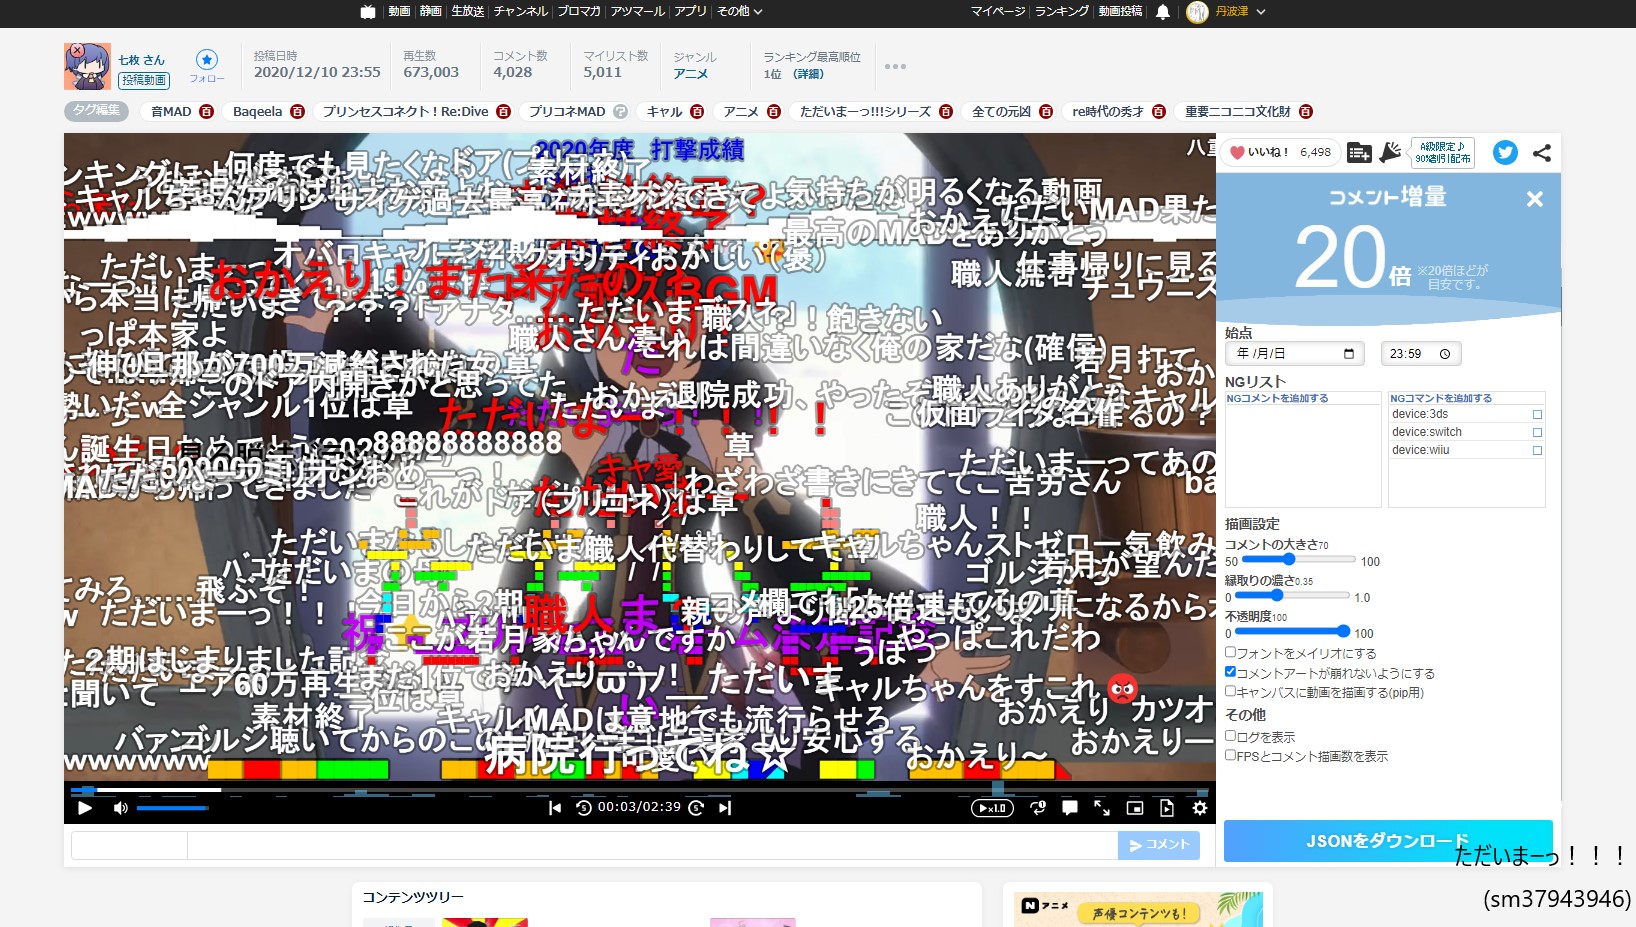This screenshot has height=927, width=1636.
Task: Open notifications bell icon
Action: pyautogui.click(x=1163, y=12)
